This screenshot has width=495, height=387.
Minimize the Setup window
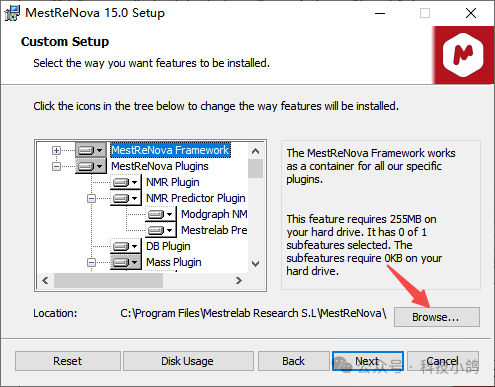380,13
